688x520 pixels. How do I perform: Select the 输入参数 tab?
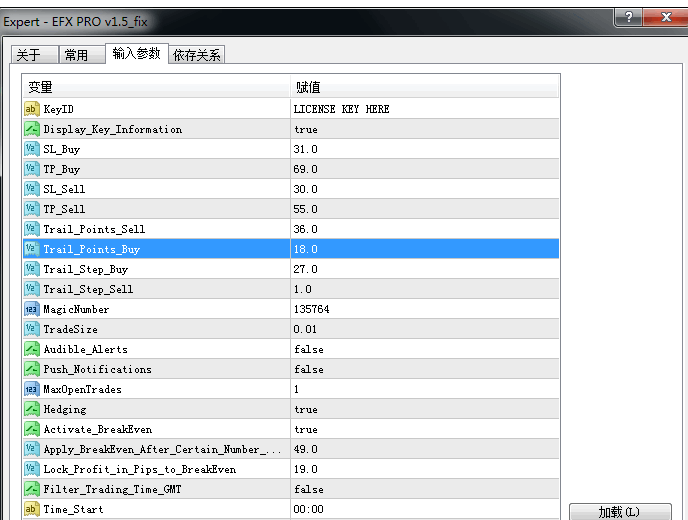pos(136,54)
